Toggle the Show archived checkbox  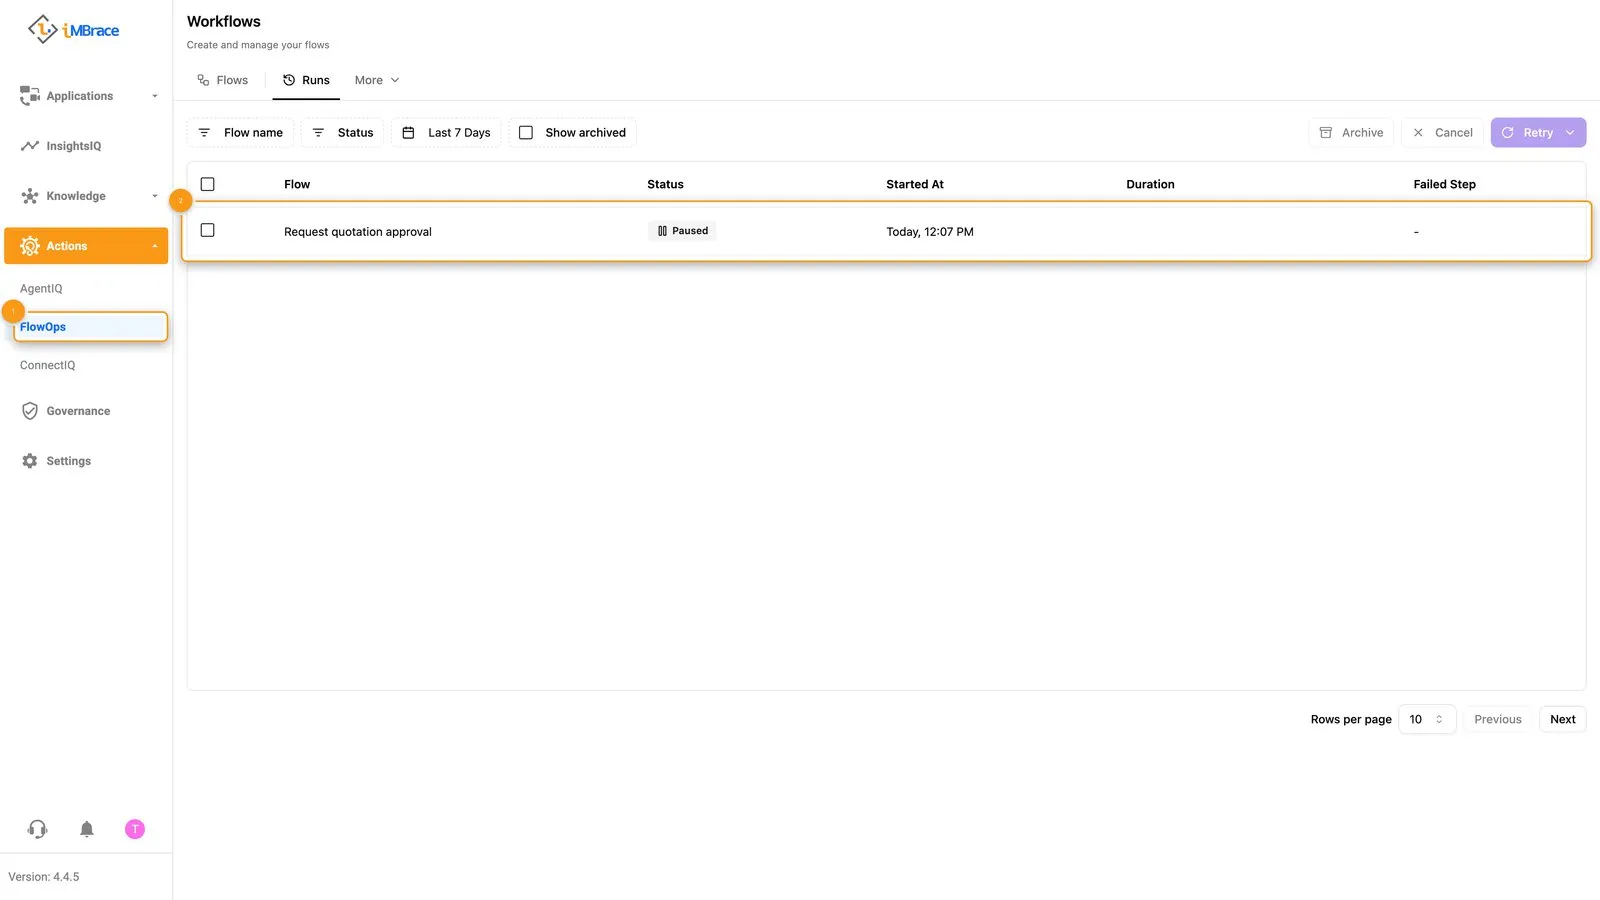click(x=526, y=133)
